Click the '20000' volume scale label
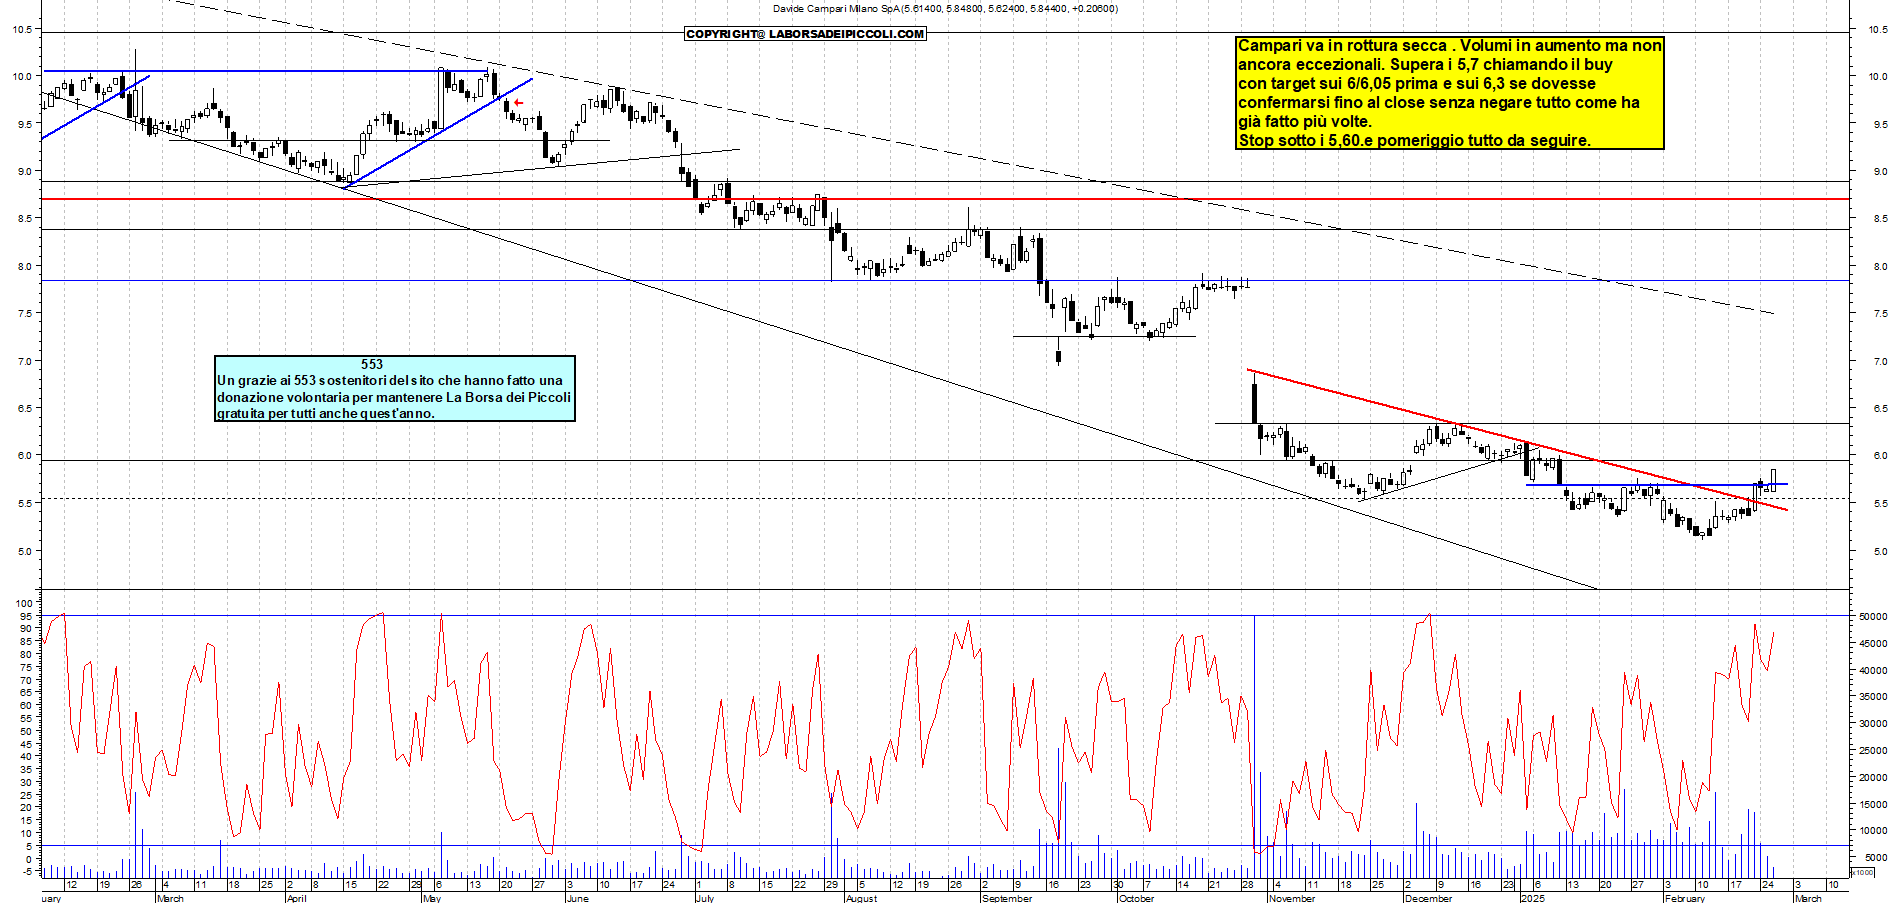The height and width of the screenshot is (903, 1890). tap(1873, 778)
